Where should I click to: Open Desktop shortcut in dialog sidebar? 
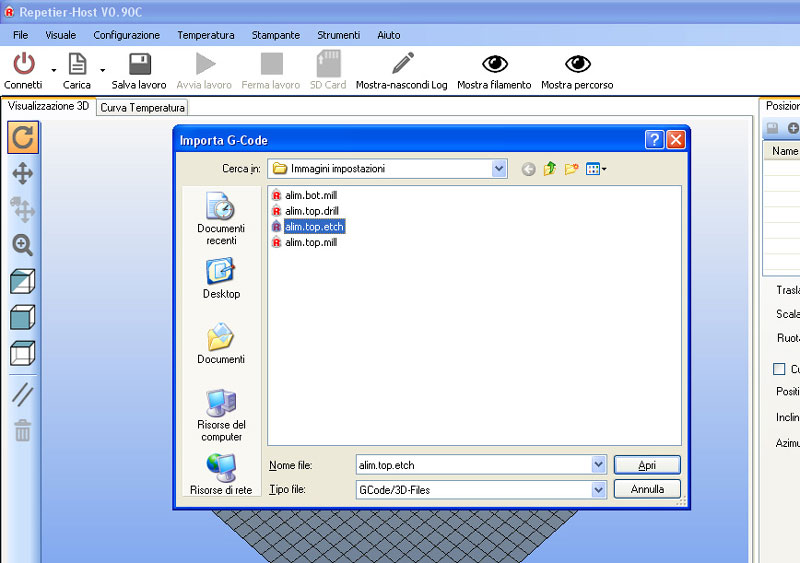(x=221, y=279)
